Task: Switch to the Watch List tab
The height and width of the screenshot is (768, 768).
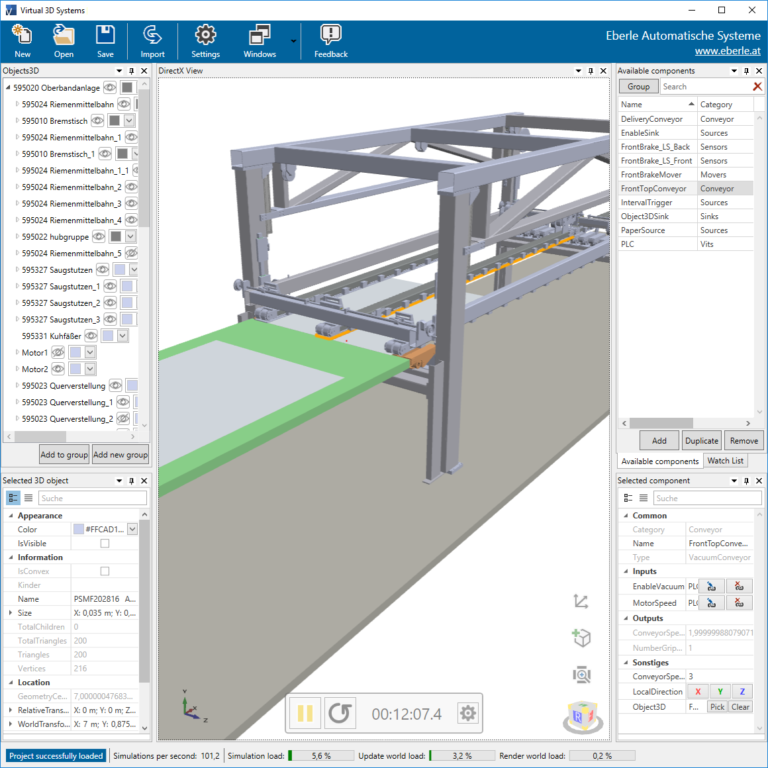Action: click(x=725, y=461)
